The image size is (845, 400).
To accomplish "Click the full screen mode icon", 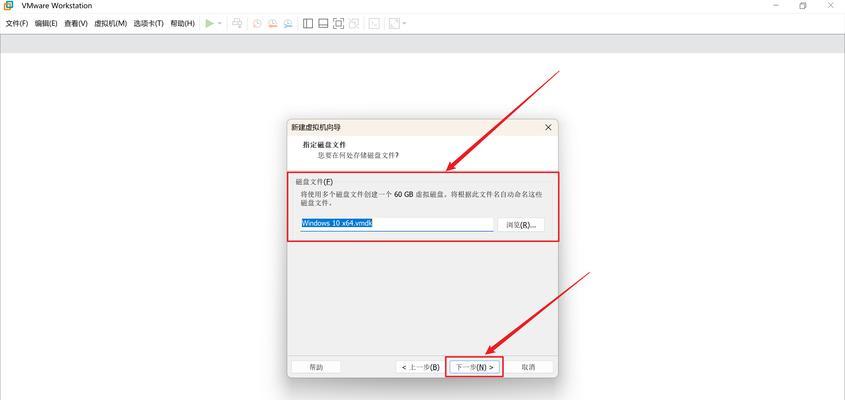I will click(x=338, y=23).
